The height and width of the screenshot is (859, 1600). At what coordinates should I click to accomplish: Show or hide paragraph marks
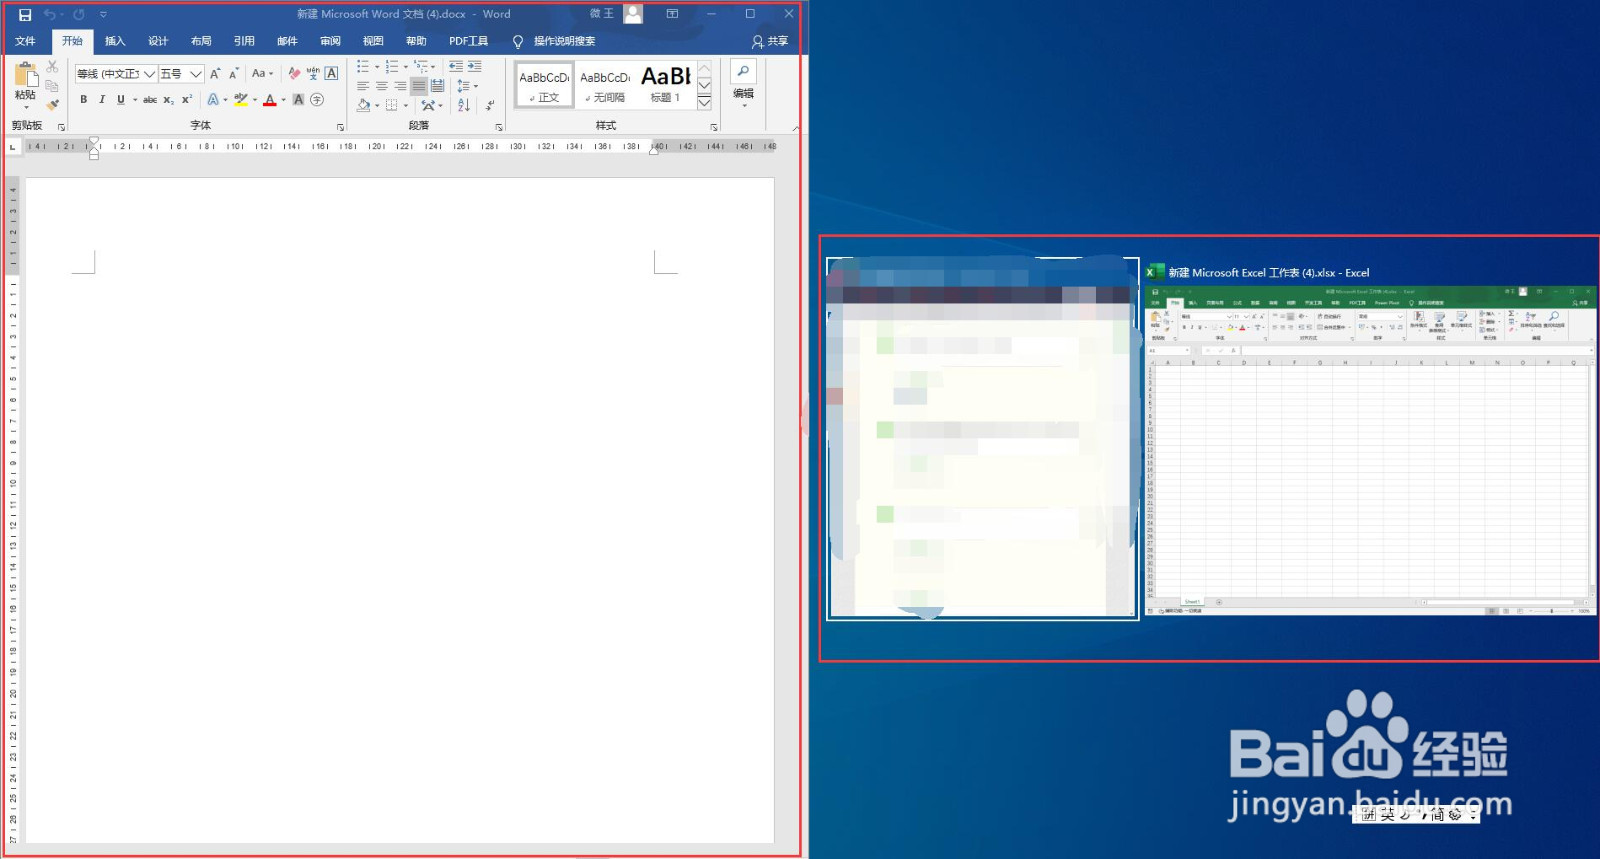click(490, 105)
